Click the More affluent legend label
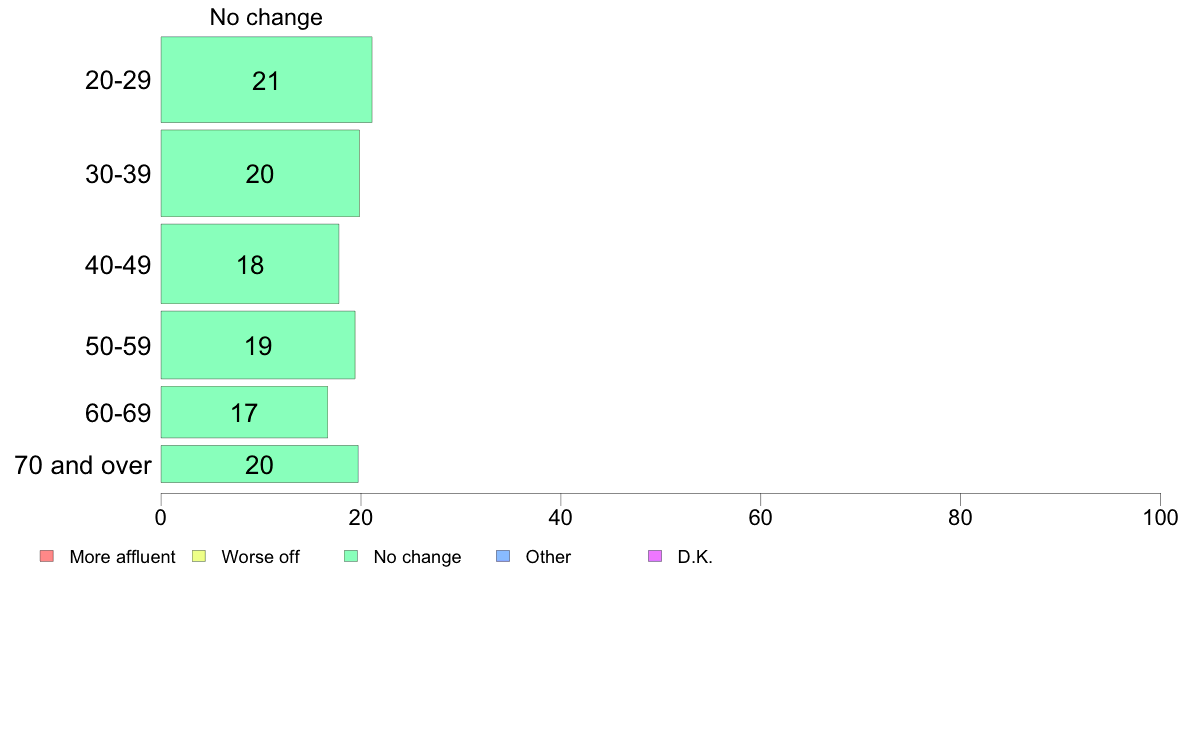 tap(122, 557)
